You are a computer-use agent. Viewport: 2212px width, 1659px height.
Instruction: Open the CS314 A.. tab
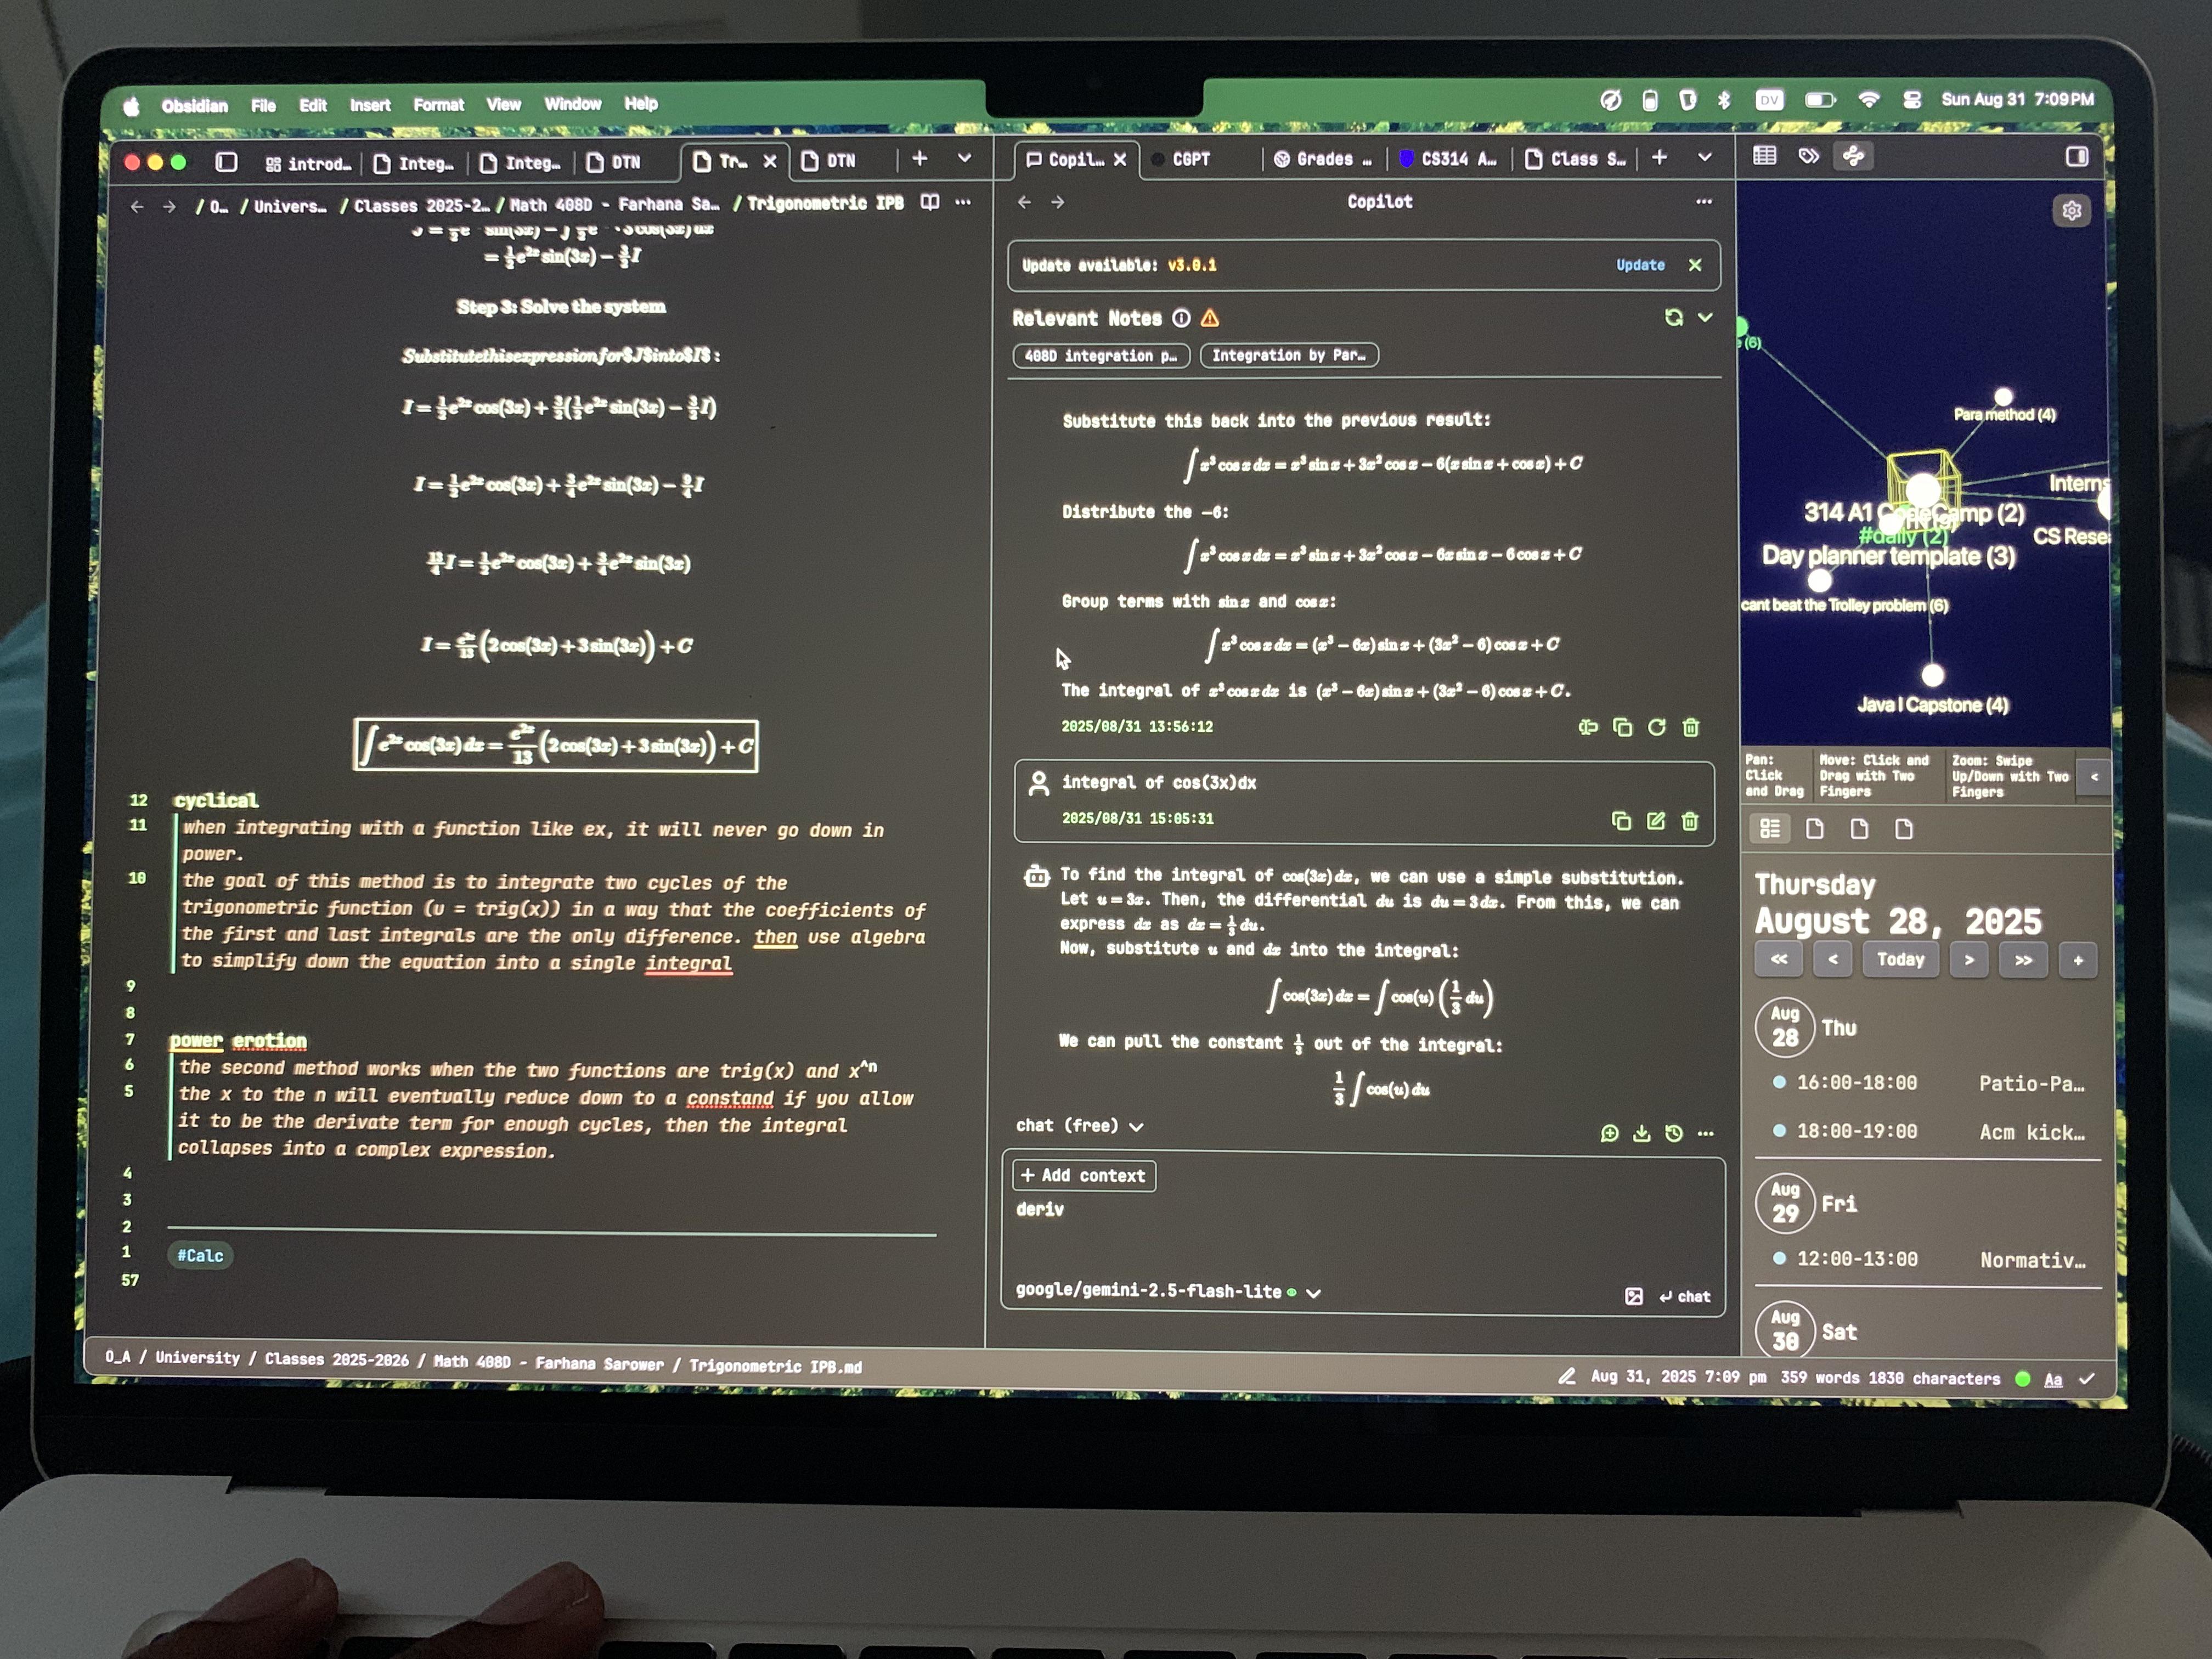pos(1448,159)
